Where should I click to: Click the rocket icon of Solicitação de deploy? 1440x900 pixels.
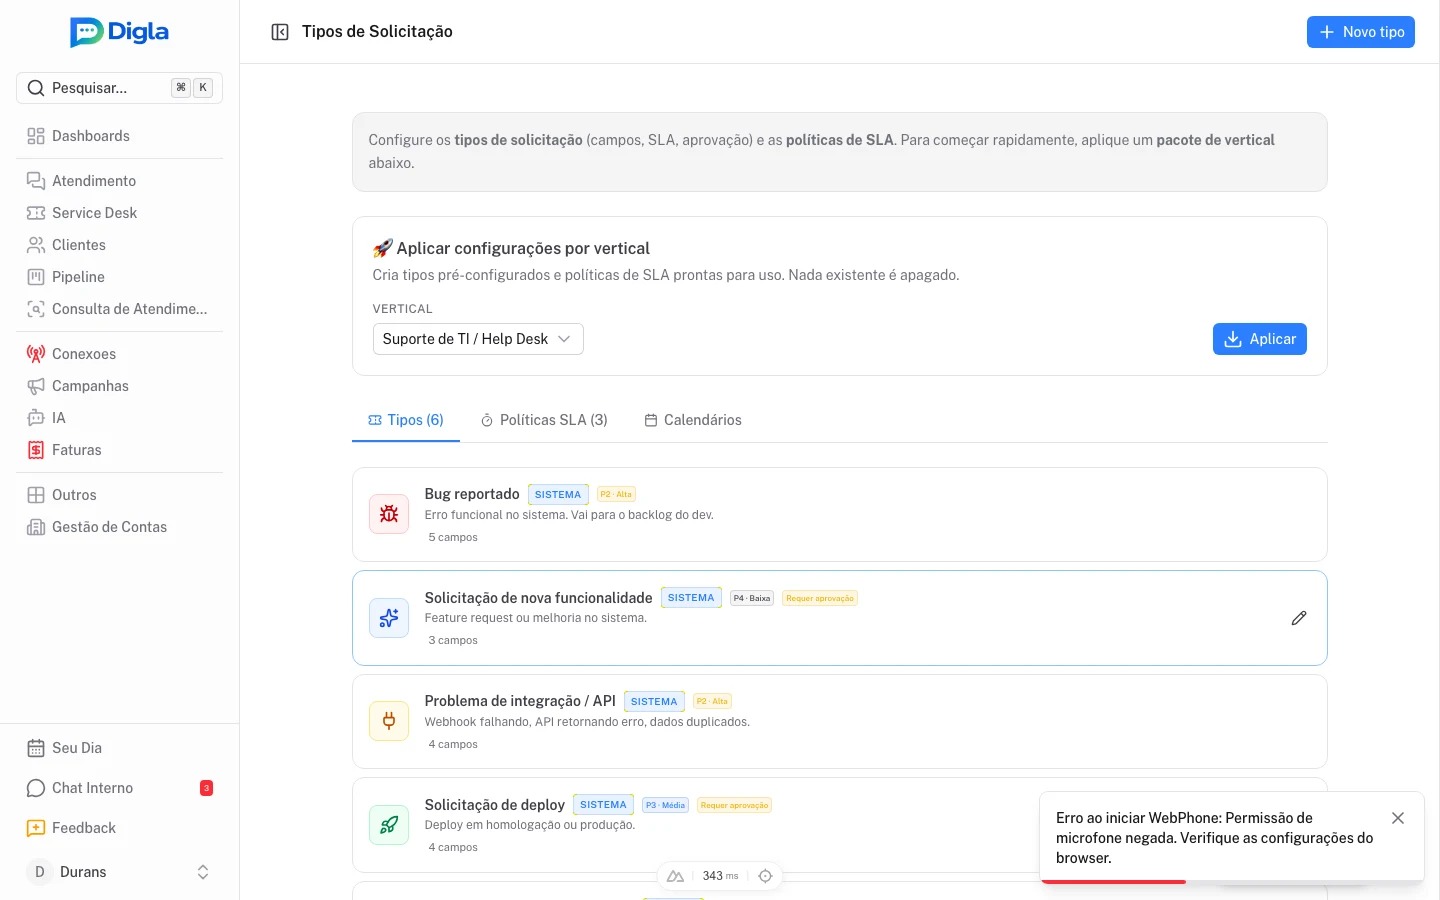coord(389,825)
